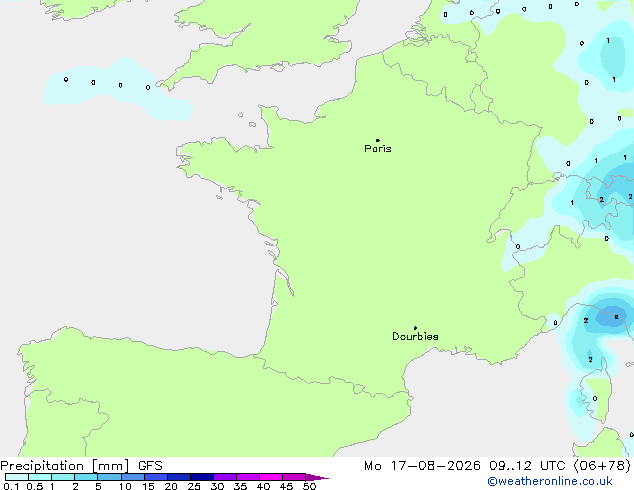Click the above-50 mm legend arrow tip
The height and width of the screenshot is (490, 634).
click(317, 477)
